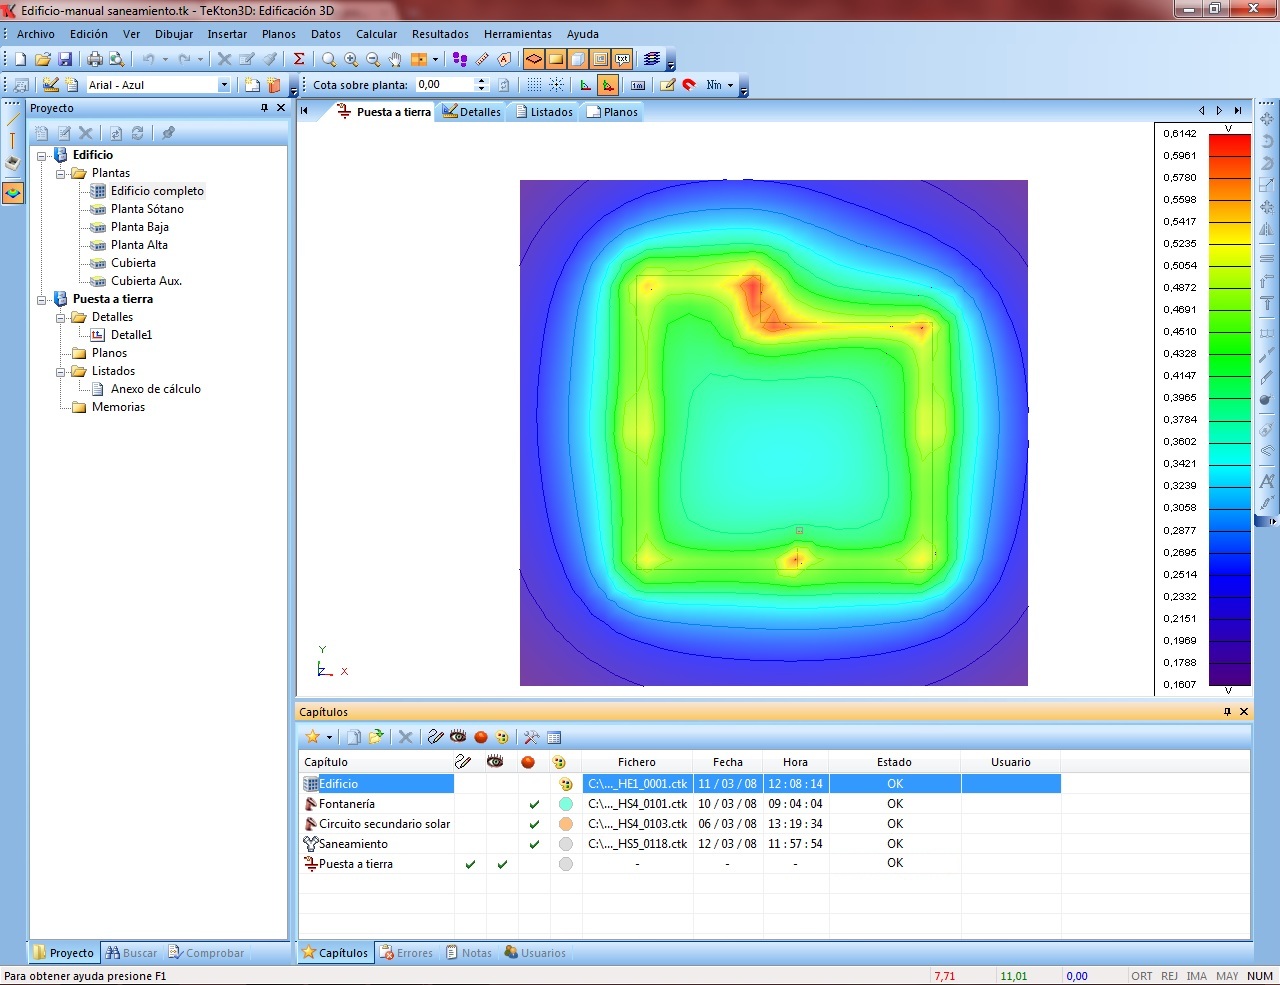Switch to the Listados tab

tap(545, 112)
